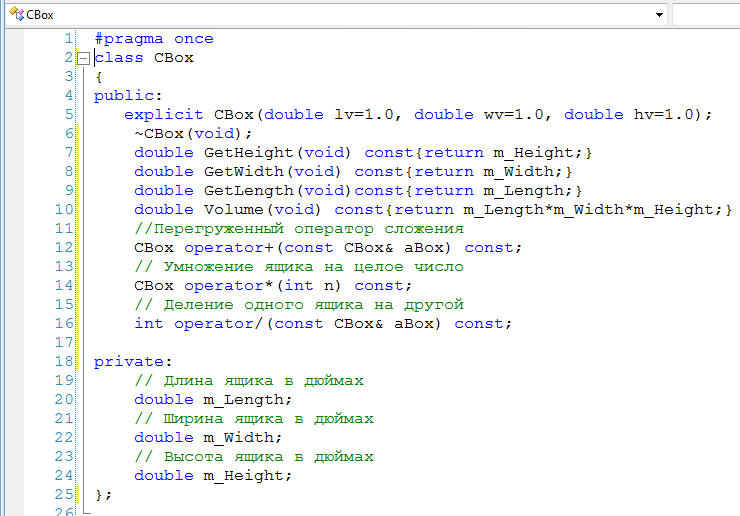740x516 pixels.
Task: Click 'hv=1.0' parameter on line 5
Action: tap(664, 115)
